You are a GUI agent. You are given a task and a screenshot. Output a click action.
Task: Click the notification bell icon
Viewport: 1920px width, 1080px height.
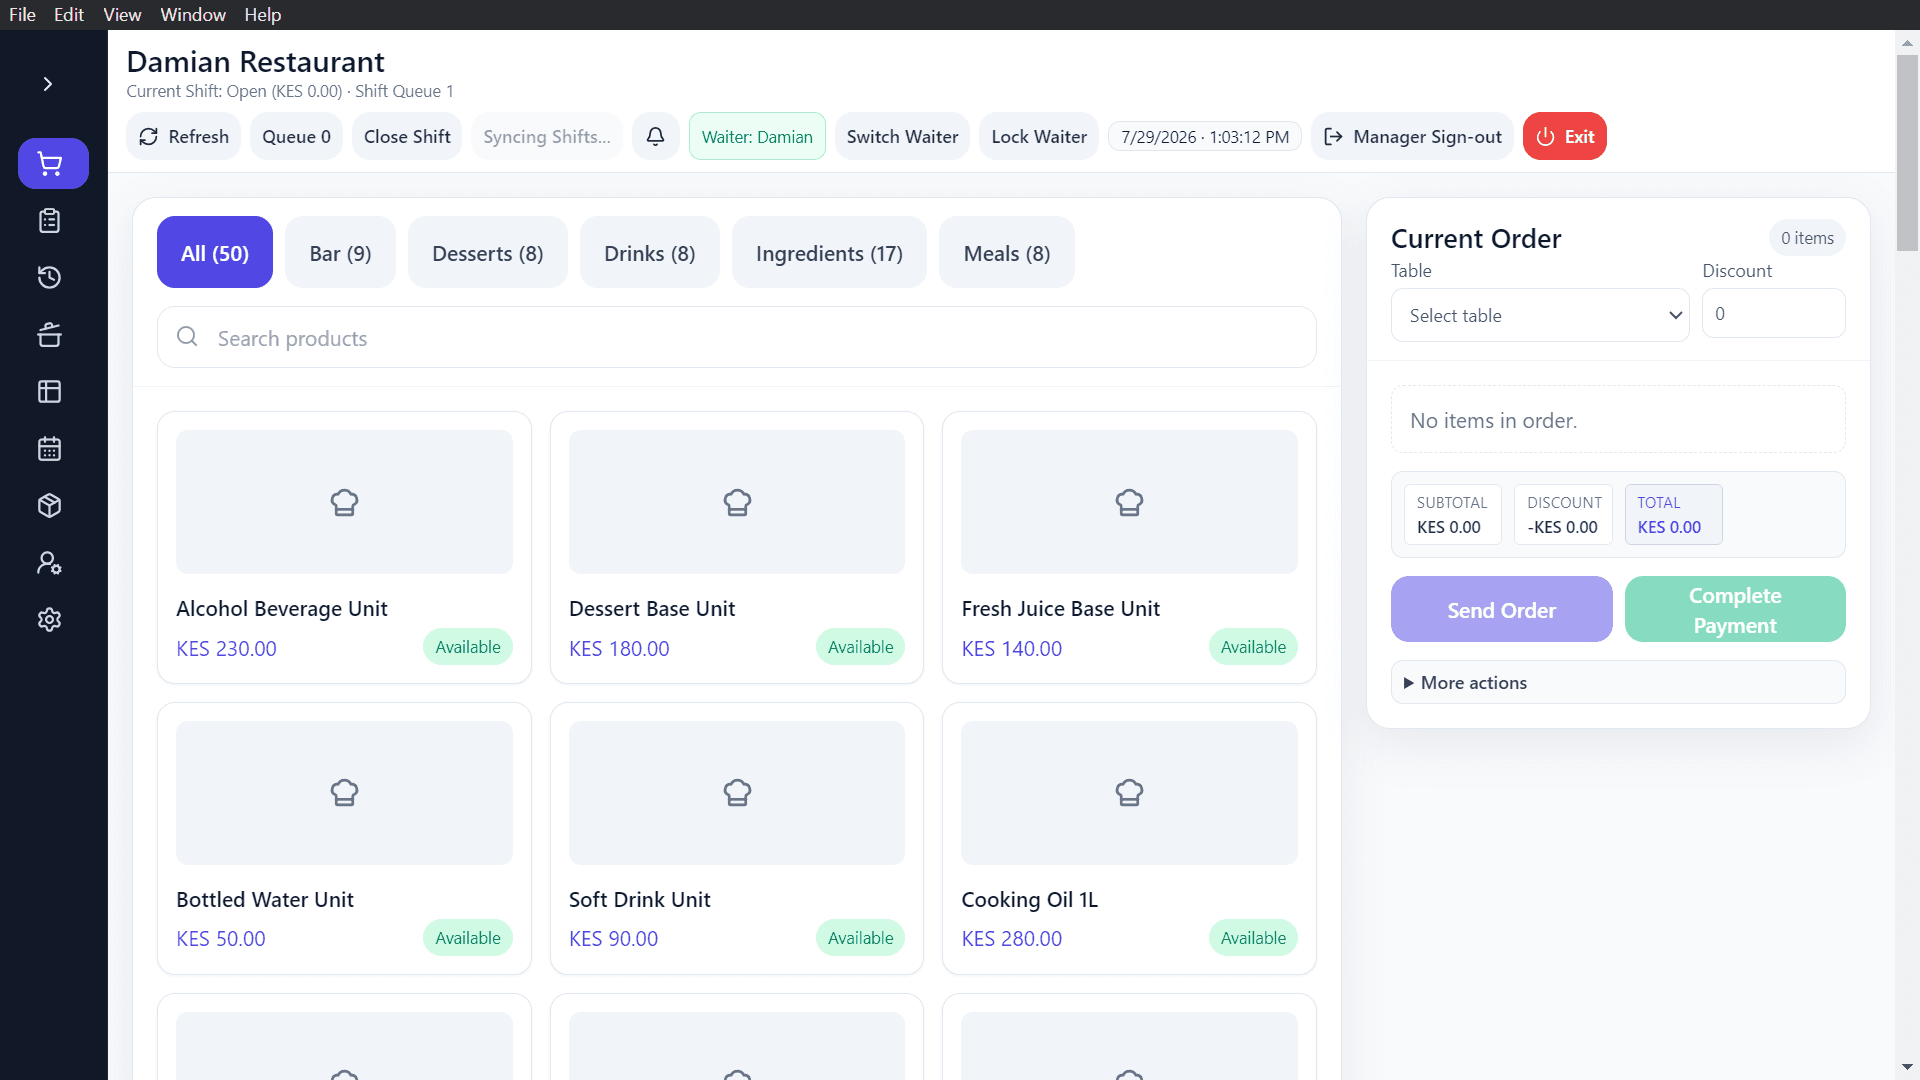pos(655,136)
